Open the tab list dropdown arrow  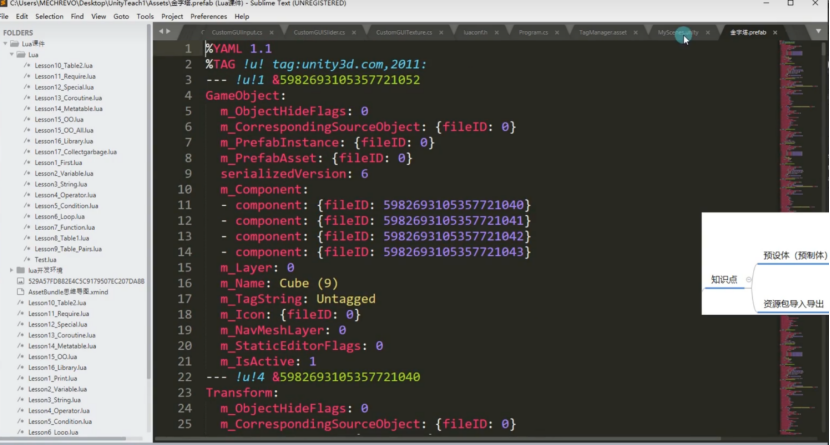point(818,31)
